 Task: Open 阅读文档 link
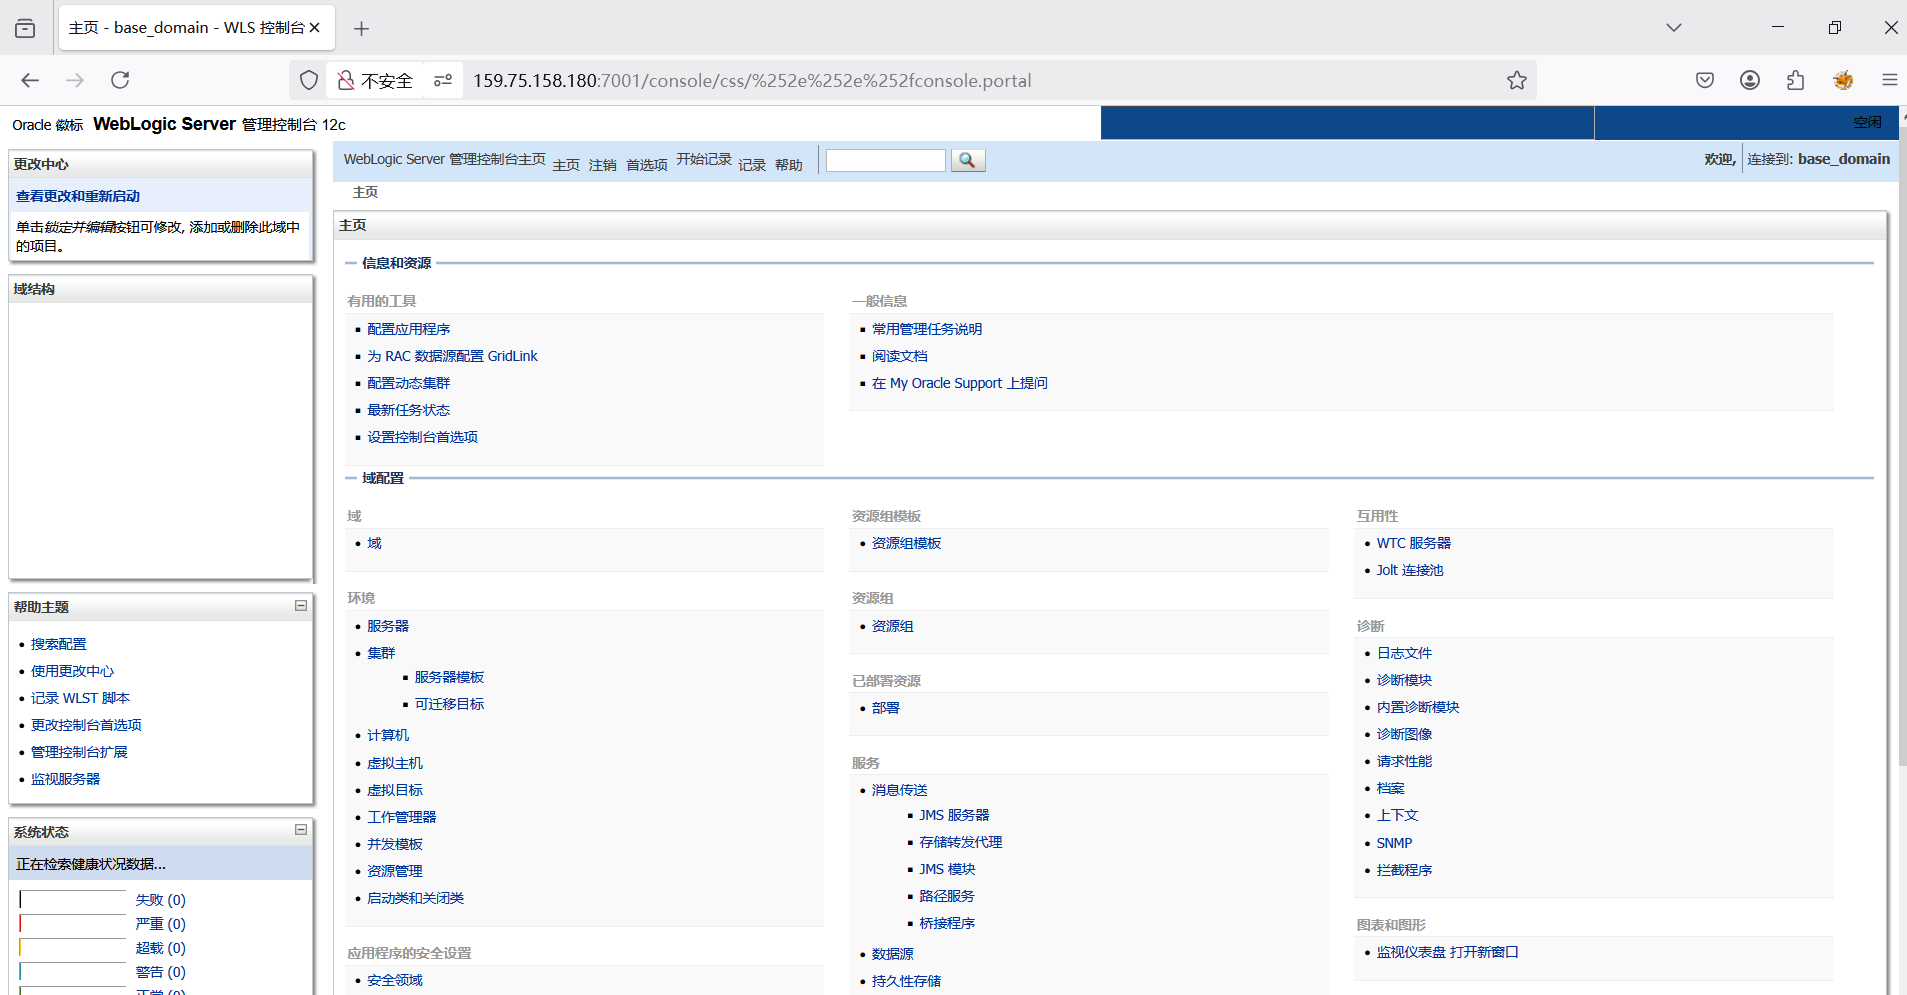pos(900,356)
